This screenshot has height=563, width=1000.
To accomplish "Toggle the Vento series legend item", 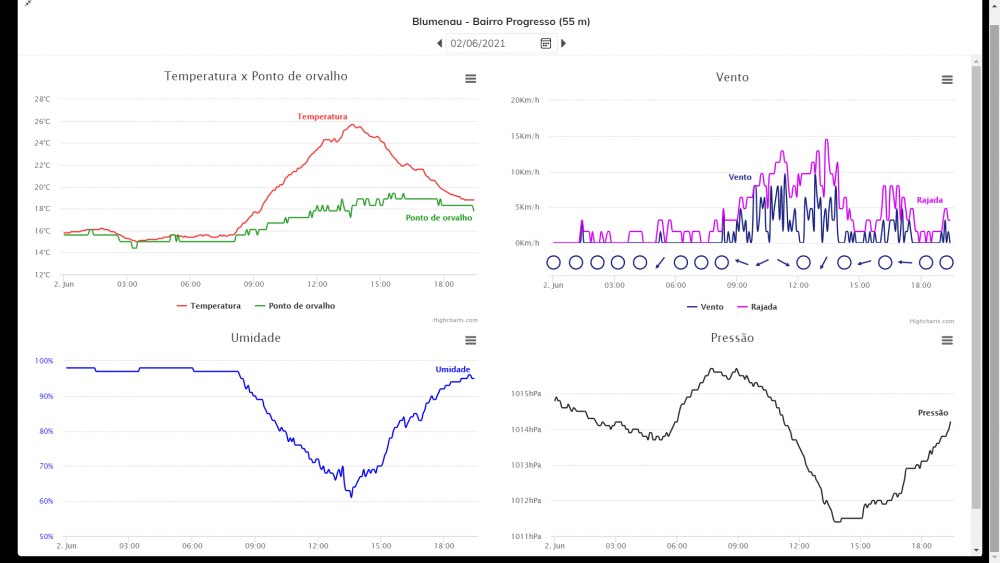I will pyautogui.click(x=705, y=307).
